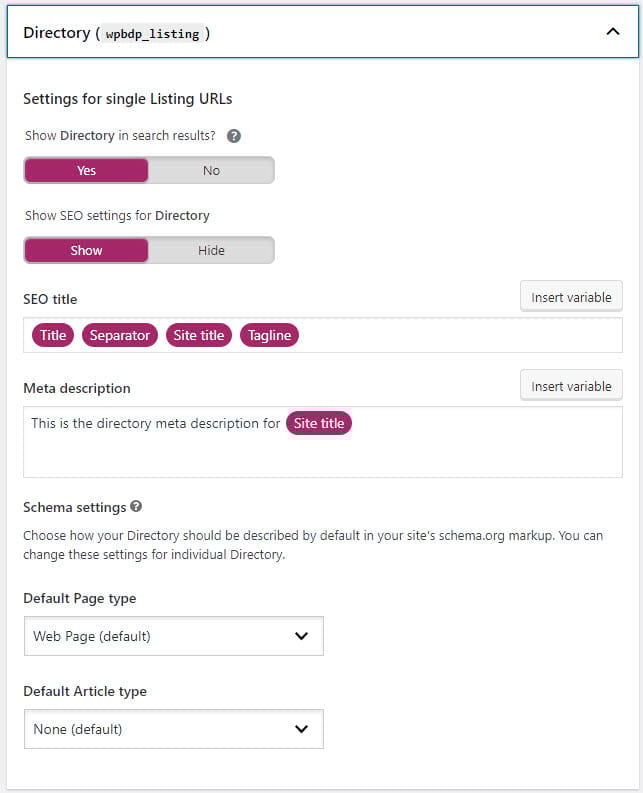Select the Separator variable tag
Screen dimensions: 643x793
tap(120, 335)
